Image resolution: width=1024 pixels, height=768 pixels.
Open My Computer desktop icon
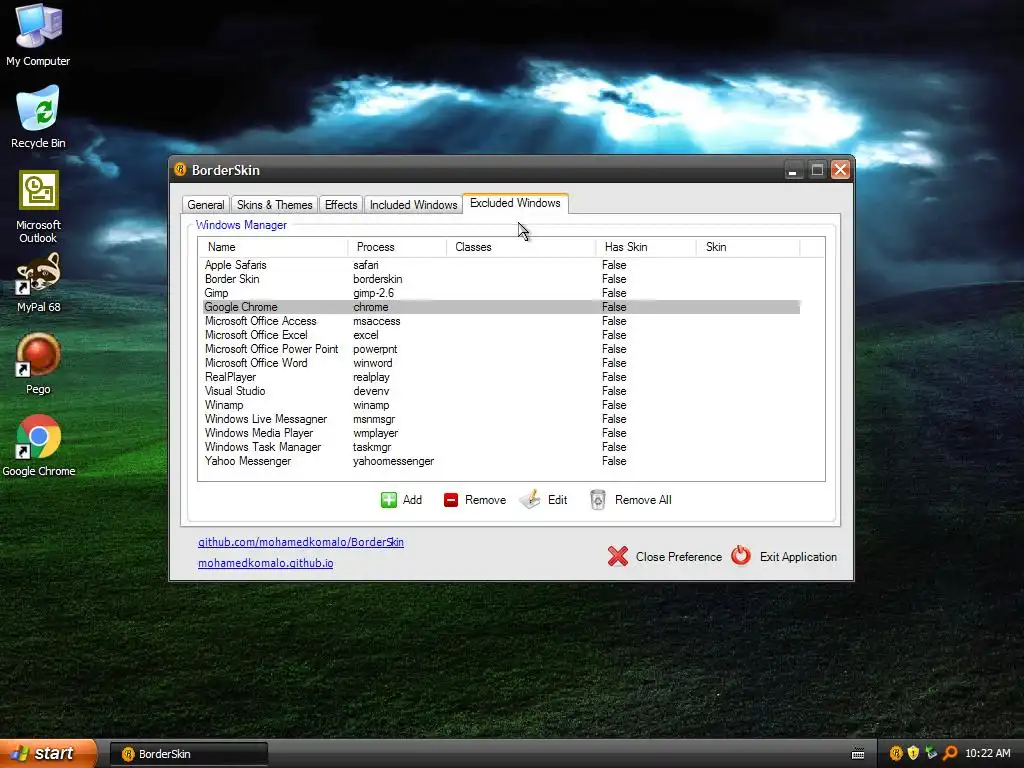38,36
